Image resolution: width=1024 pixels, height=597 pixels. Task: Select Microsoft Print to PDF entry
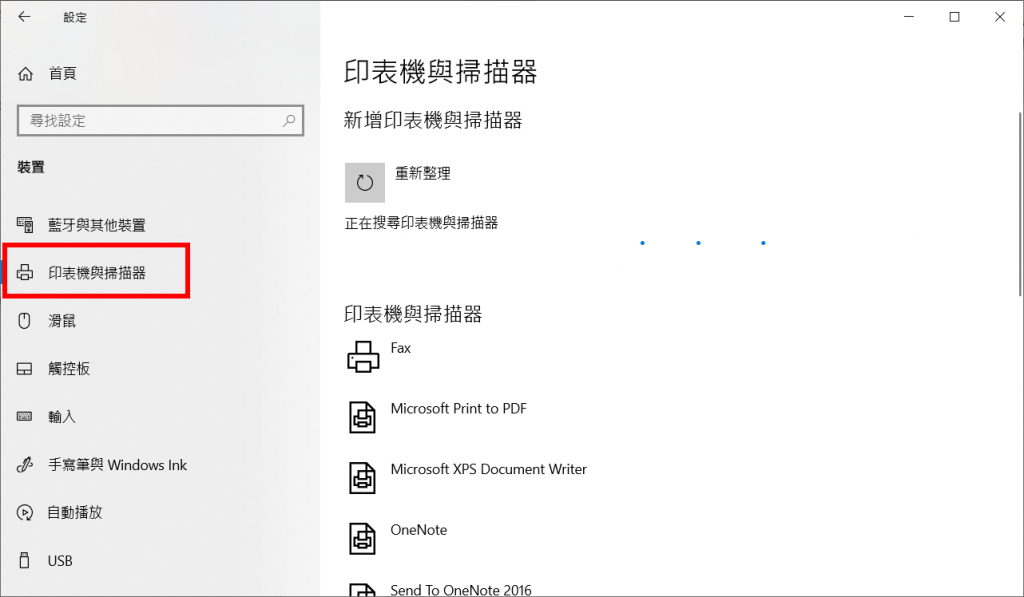point(458,409)
